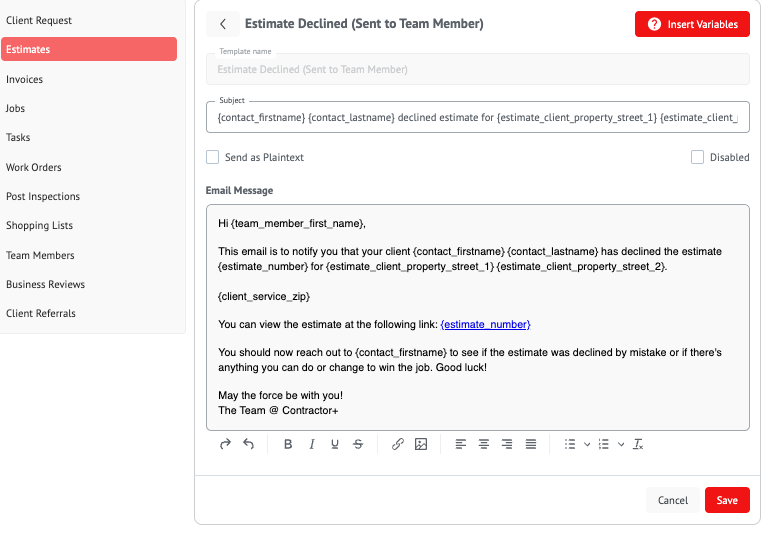Viewport: 772px width, 535px height.
Task: Apply strikethrough formatting
Action: (x=358, y=444)
